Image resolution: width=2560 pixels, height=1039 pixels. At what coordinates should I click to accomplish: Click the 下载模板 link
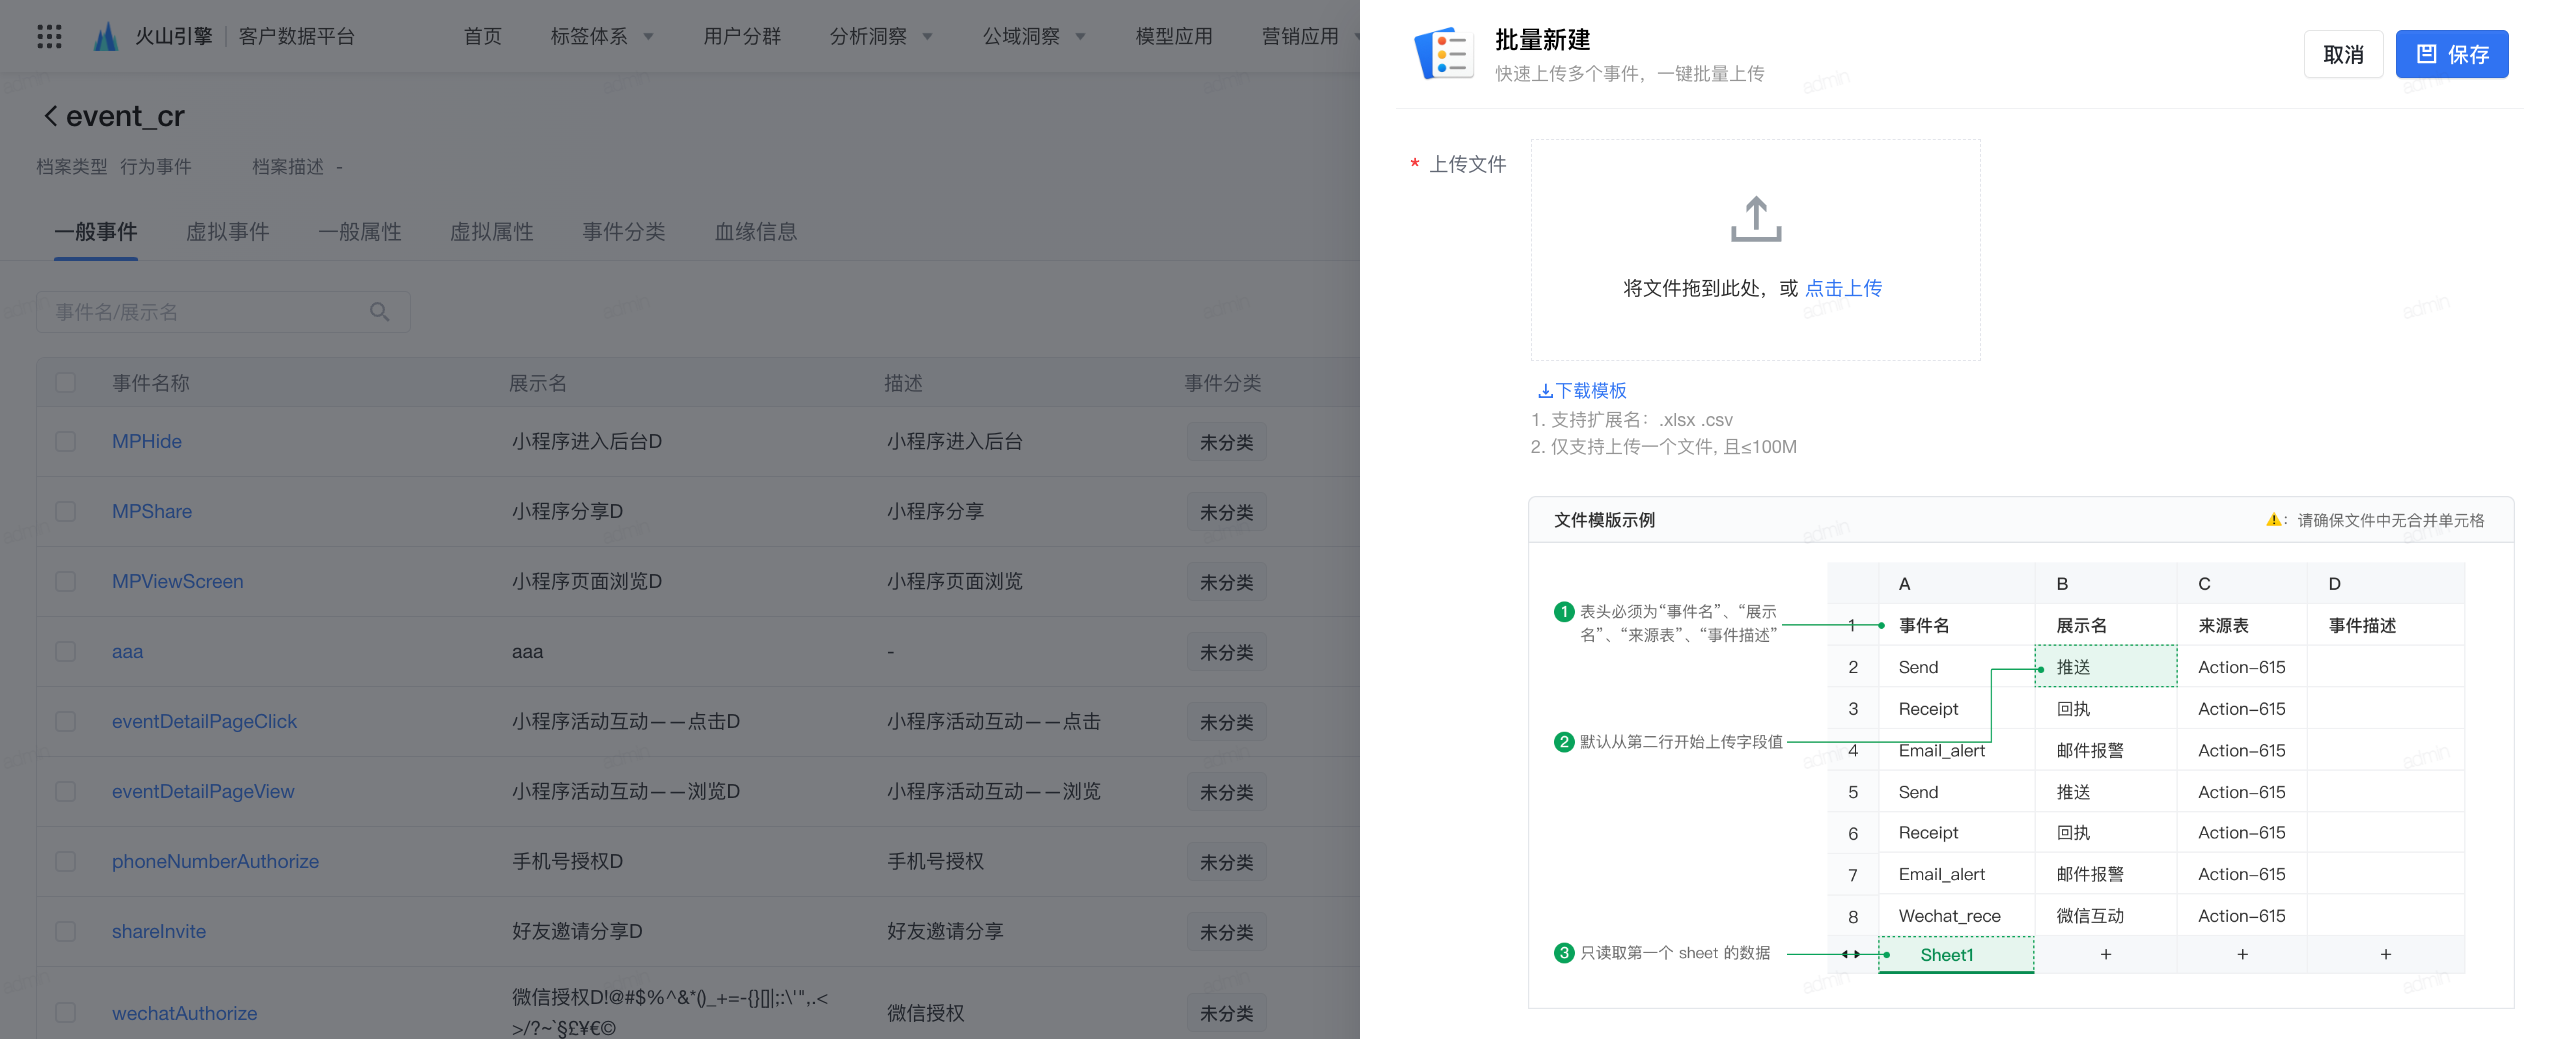(1583, 391)
